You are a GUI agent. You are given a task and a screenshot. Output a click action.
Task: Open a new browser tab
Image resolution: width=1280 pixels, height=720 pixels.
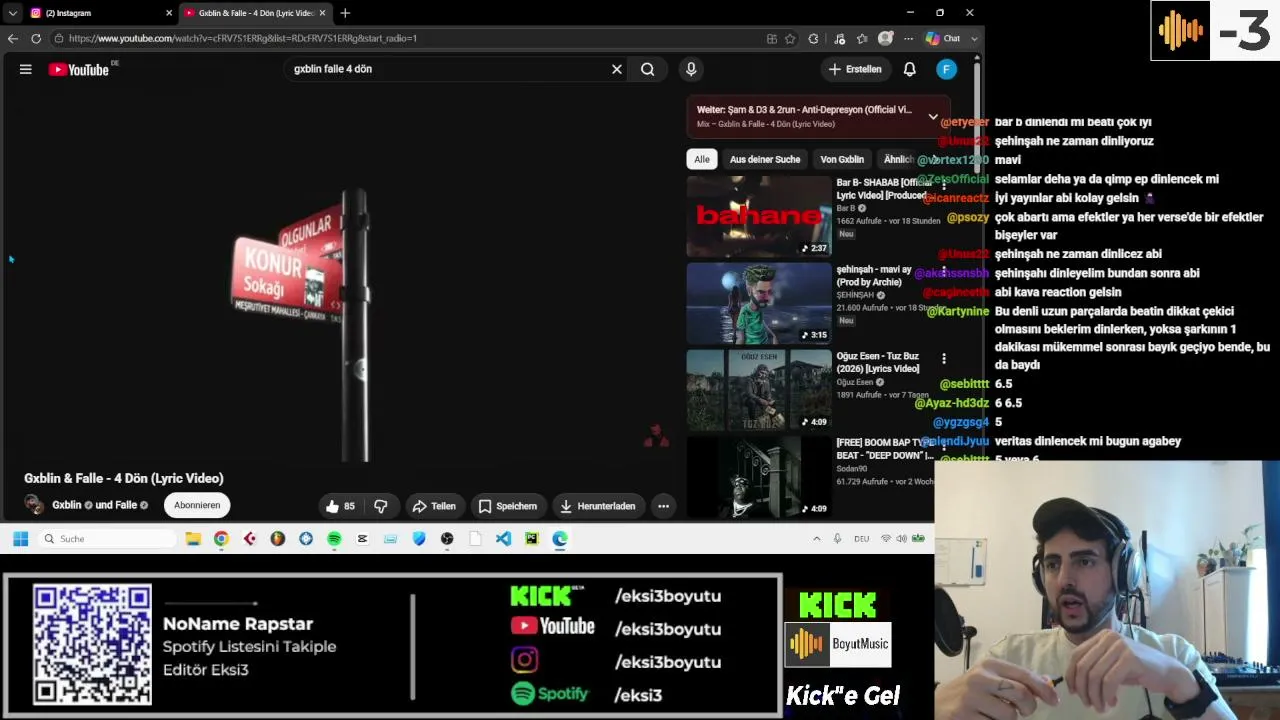click(345, 13)
